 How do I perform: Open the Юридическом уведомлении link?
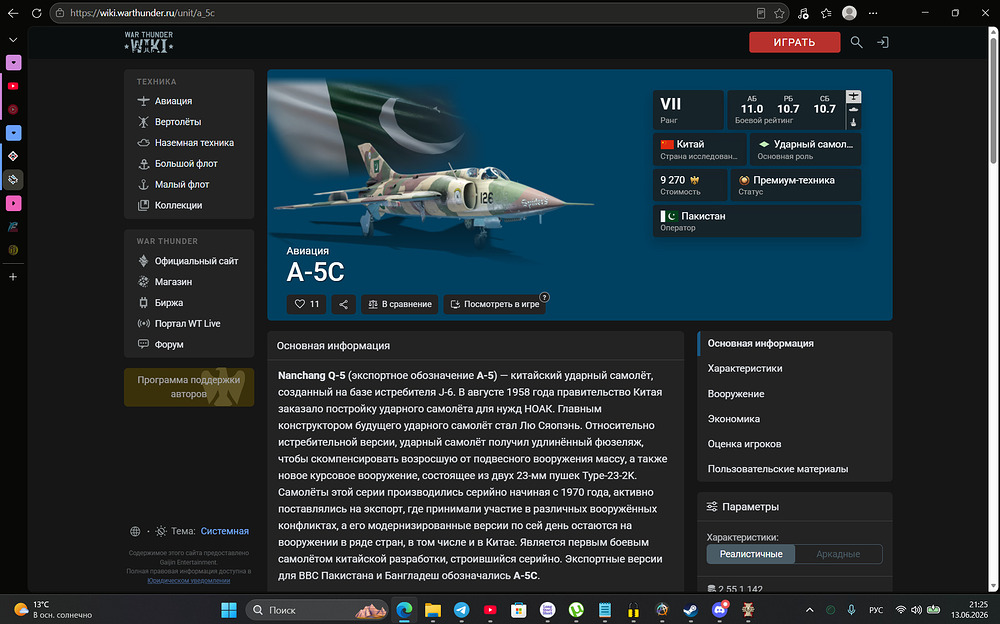(189, 581)
